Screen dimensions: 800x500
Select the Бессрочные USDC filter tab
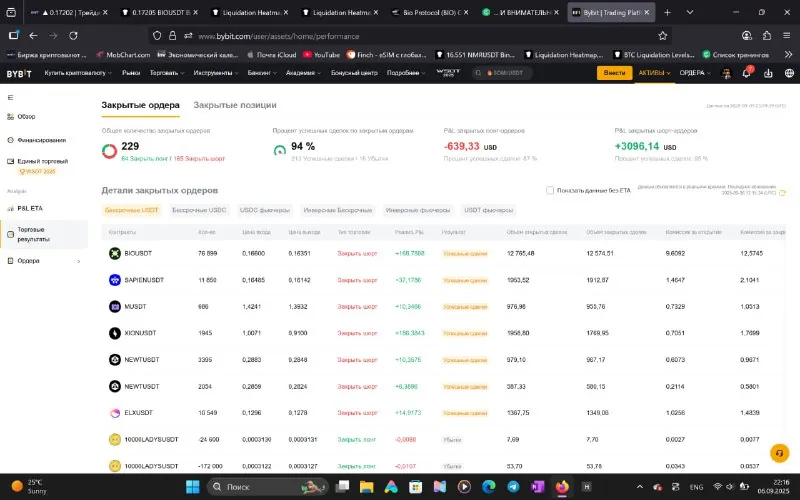199,210
